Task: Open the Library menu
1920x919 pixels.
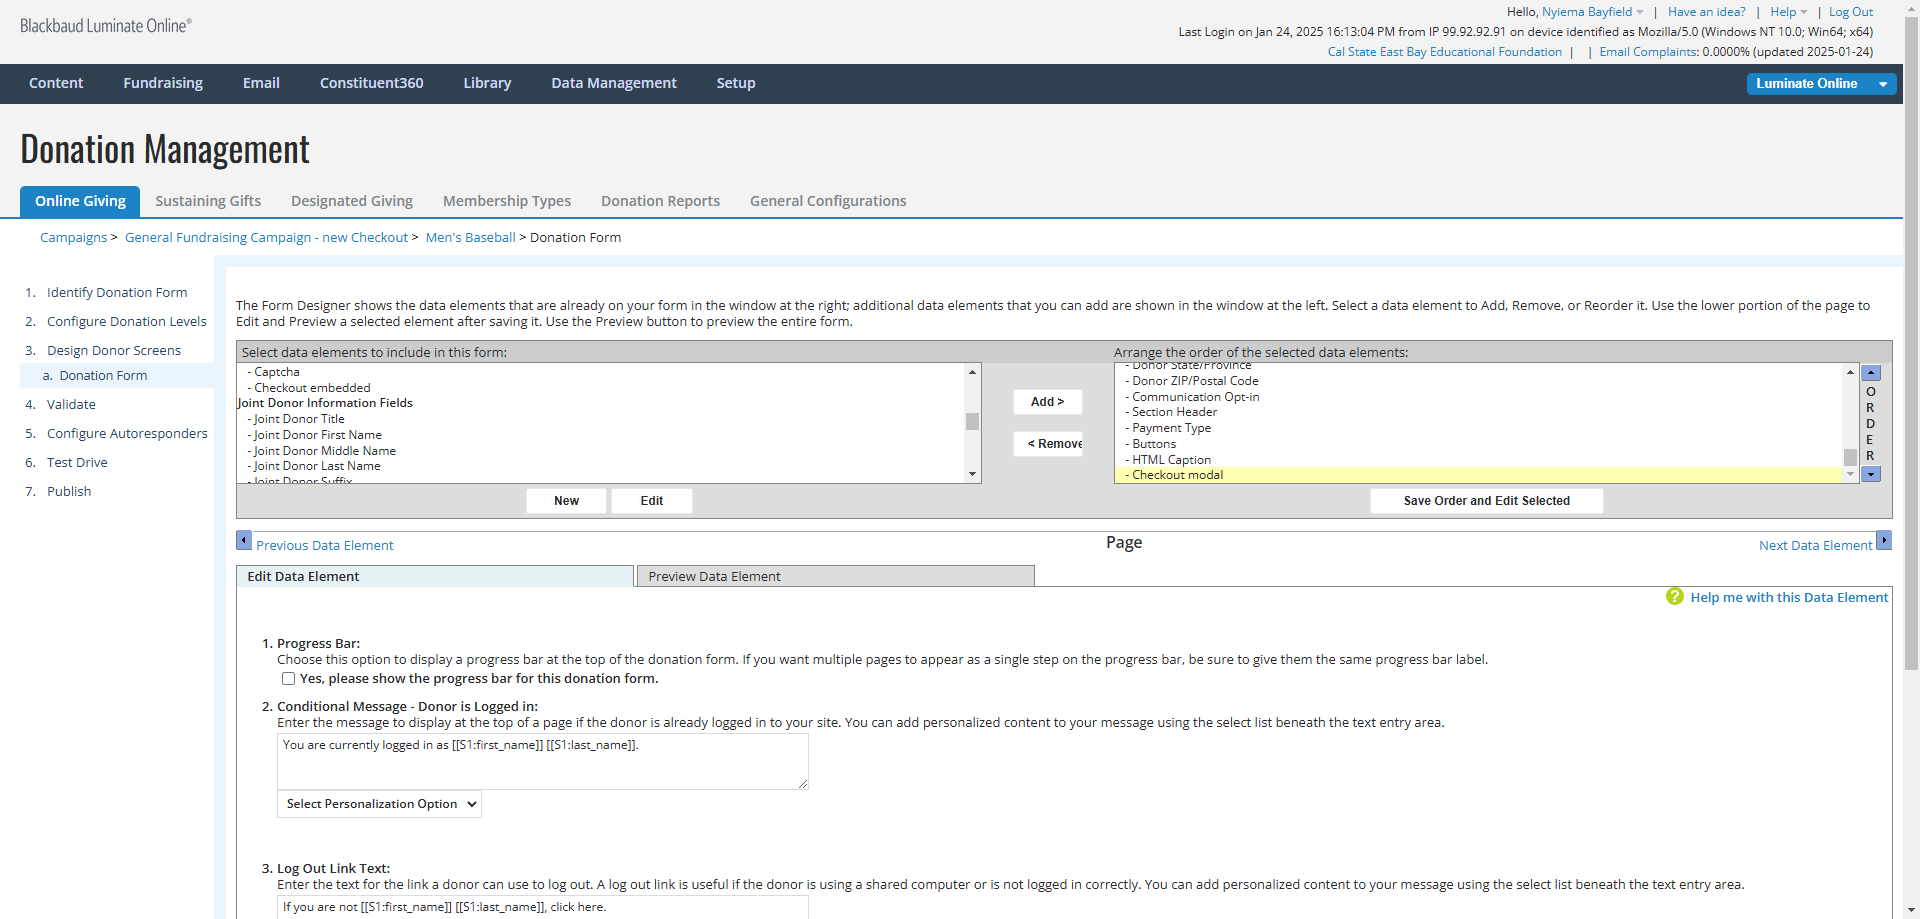Action: [487, 83]
